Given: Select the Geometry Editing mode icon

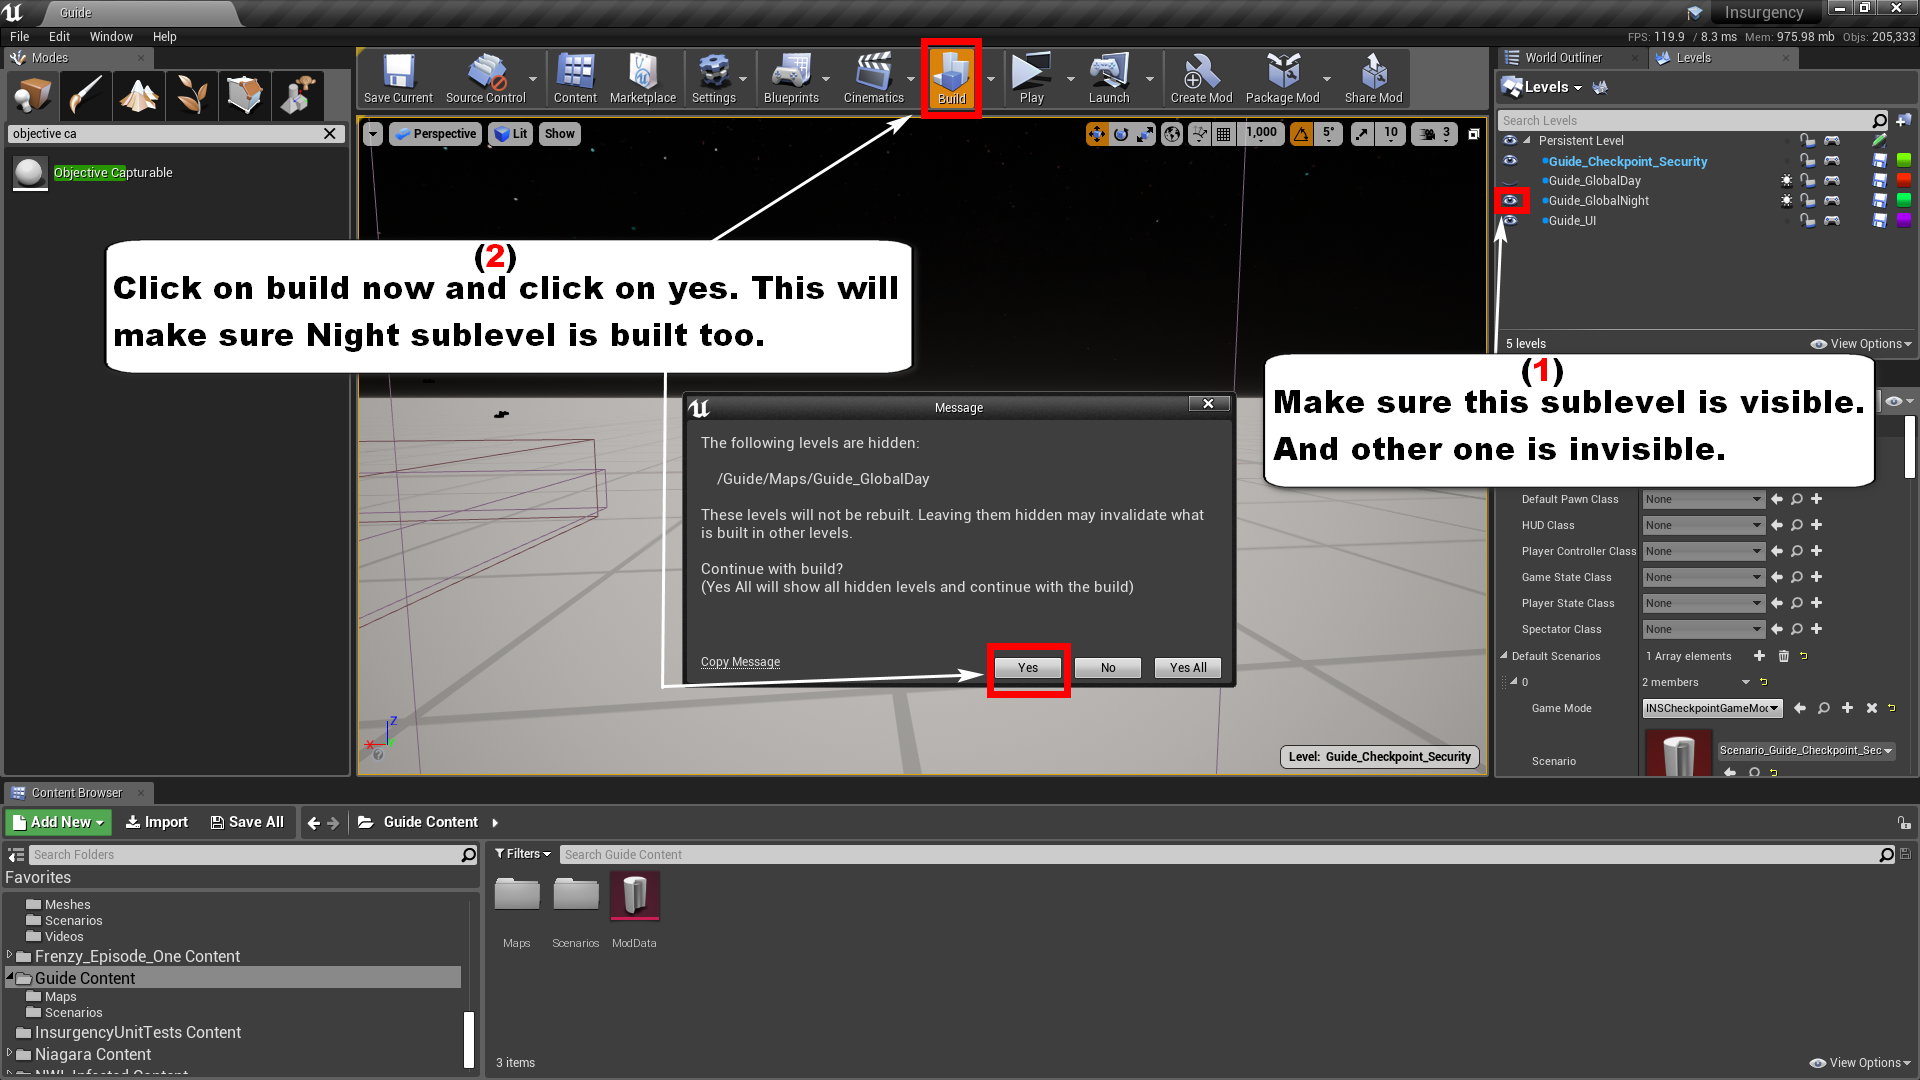Looking at the screenshot, I should coord(245,96).
